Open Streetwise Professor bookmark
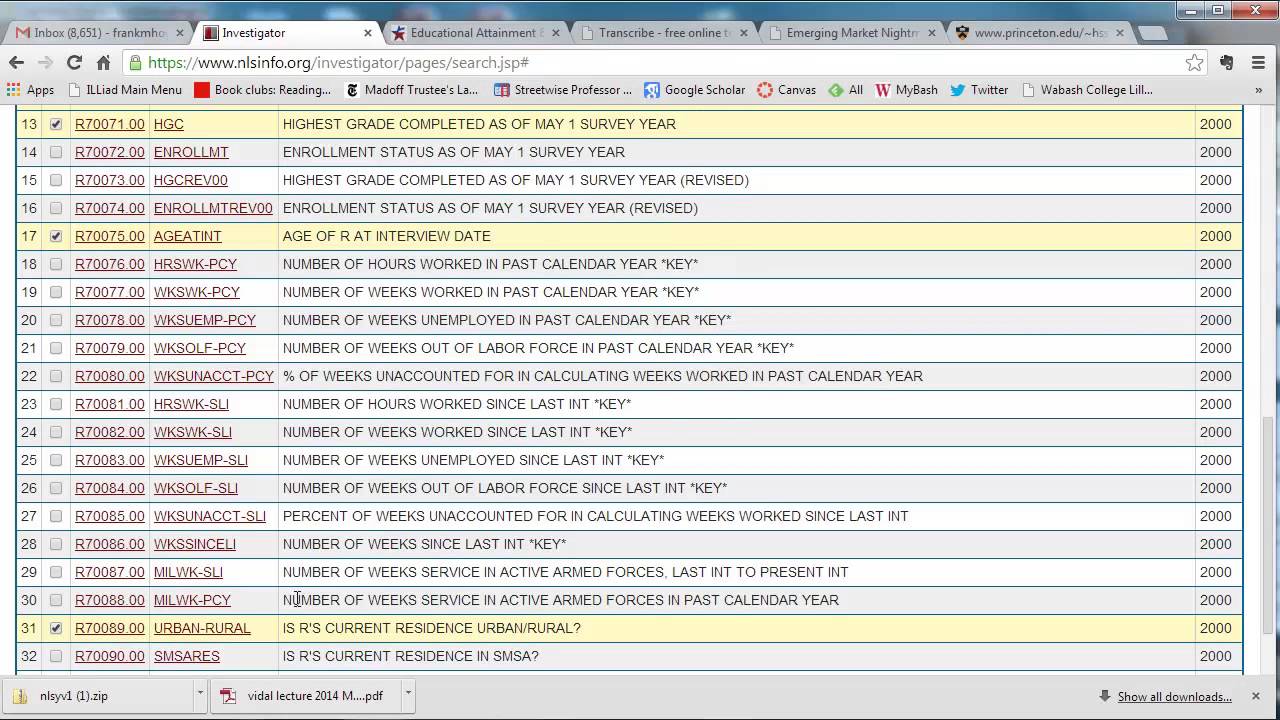 [563, 90]
